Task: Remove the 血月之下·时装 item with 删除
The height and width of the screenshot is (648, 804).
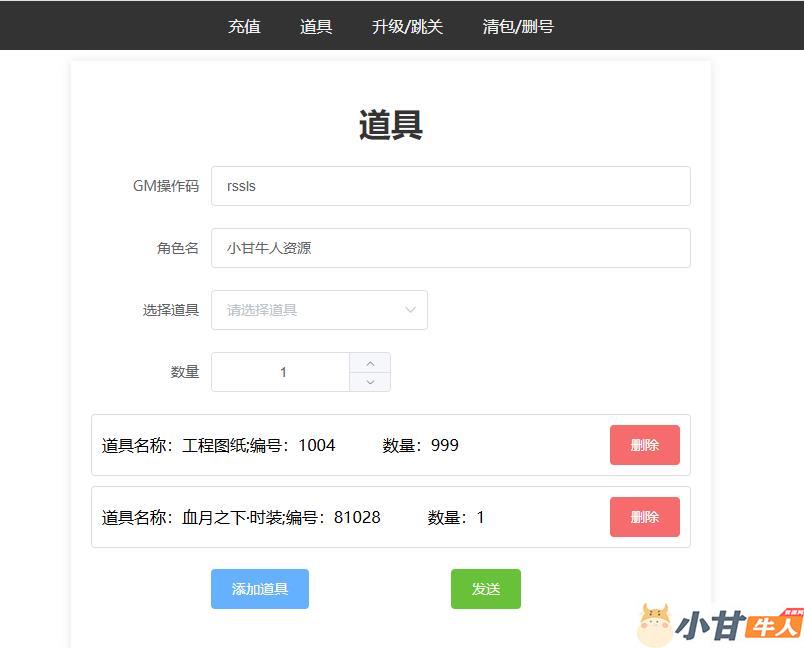Action: [644, 517]
